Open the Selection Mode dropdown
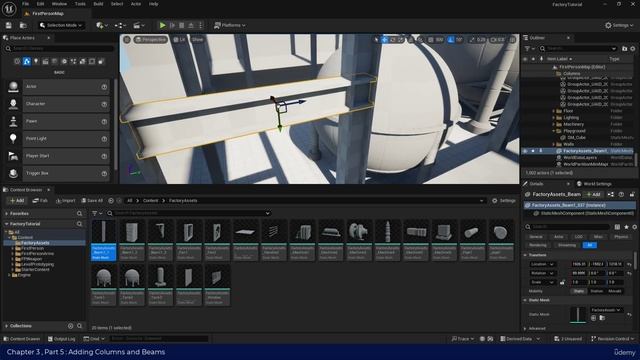The height and width of the screenshot is (360, 640). [61, 25]
